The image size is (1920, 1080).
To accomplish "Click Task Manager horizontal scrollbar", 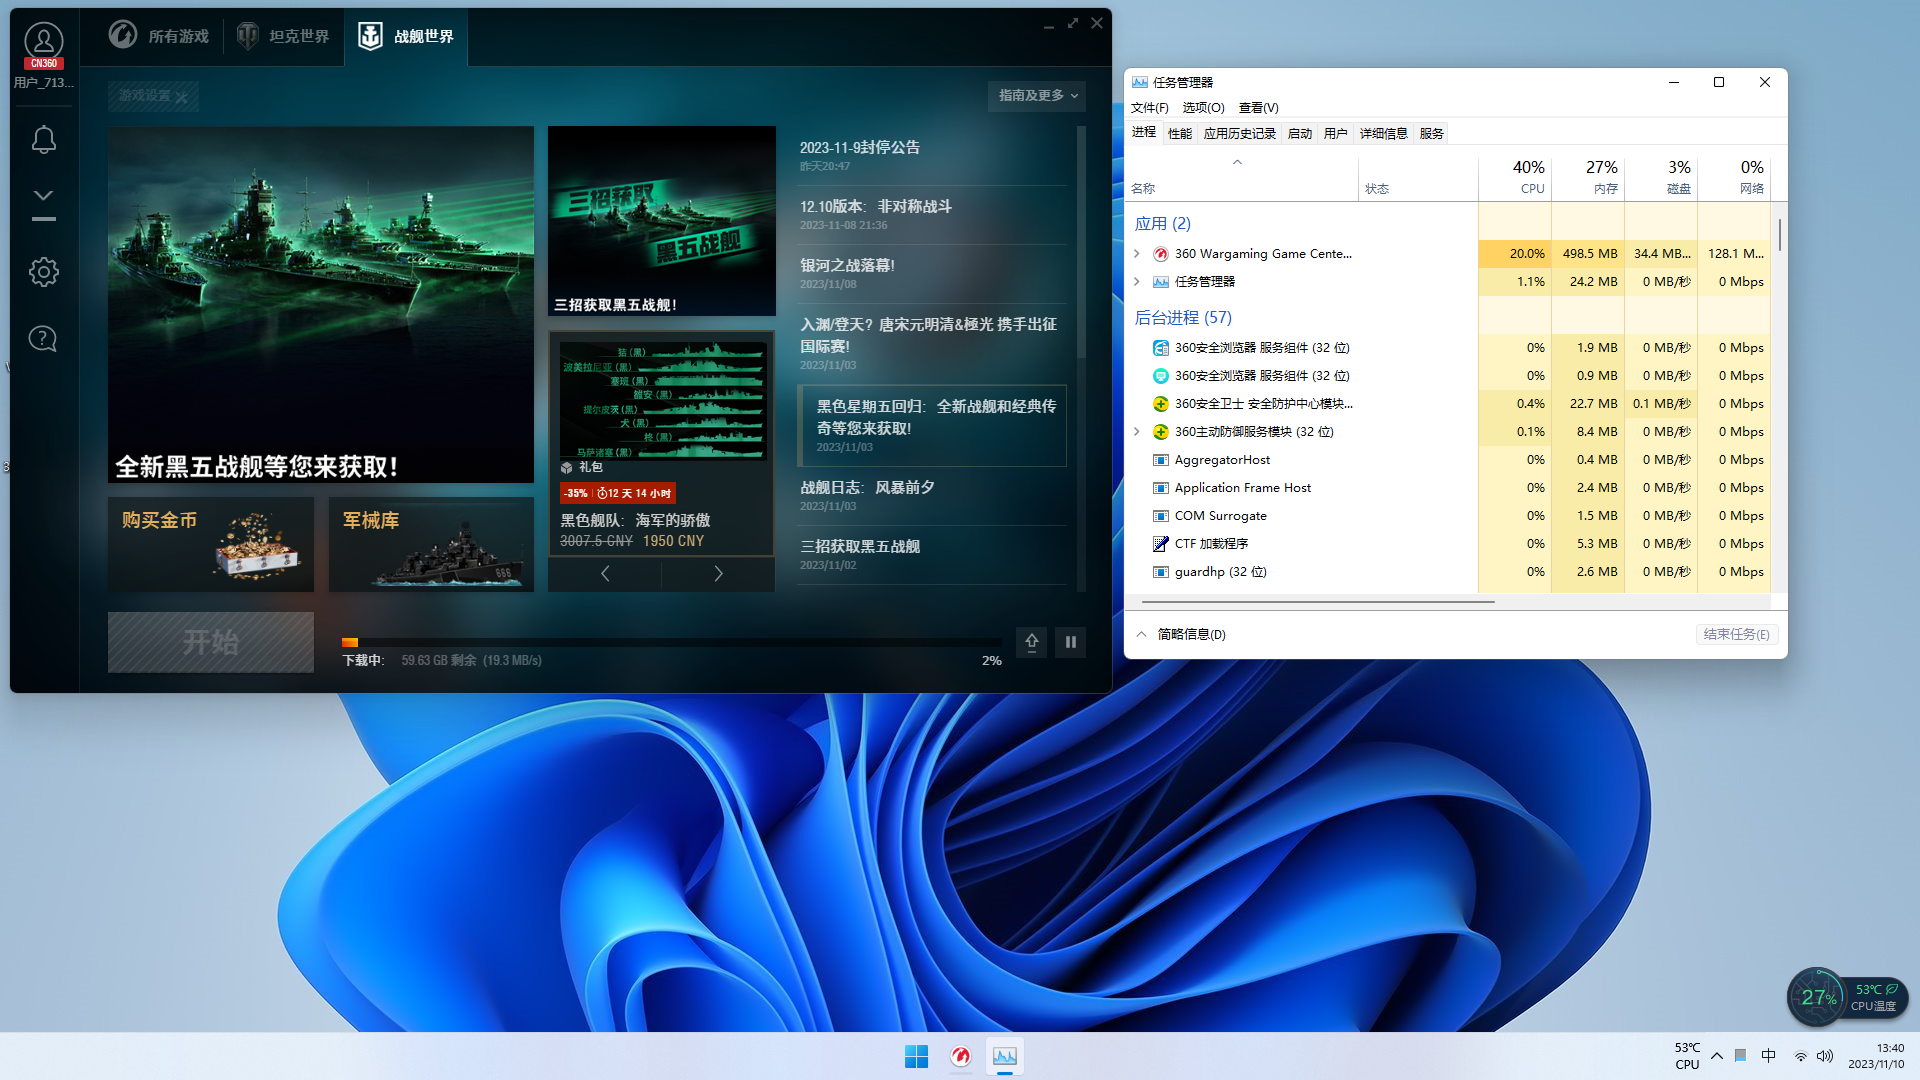I will tap(1318, 602).
